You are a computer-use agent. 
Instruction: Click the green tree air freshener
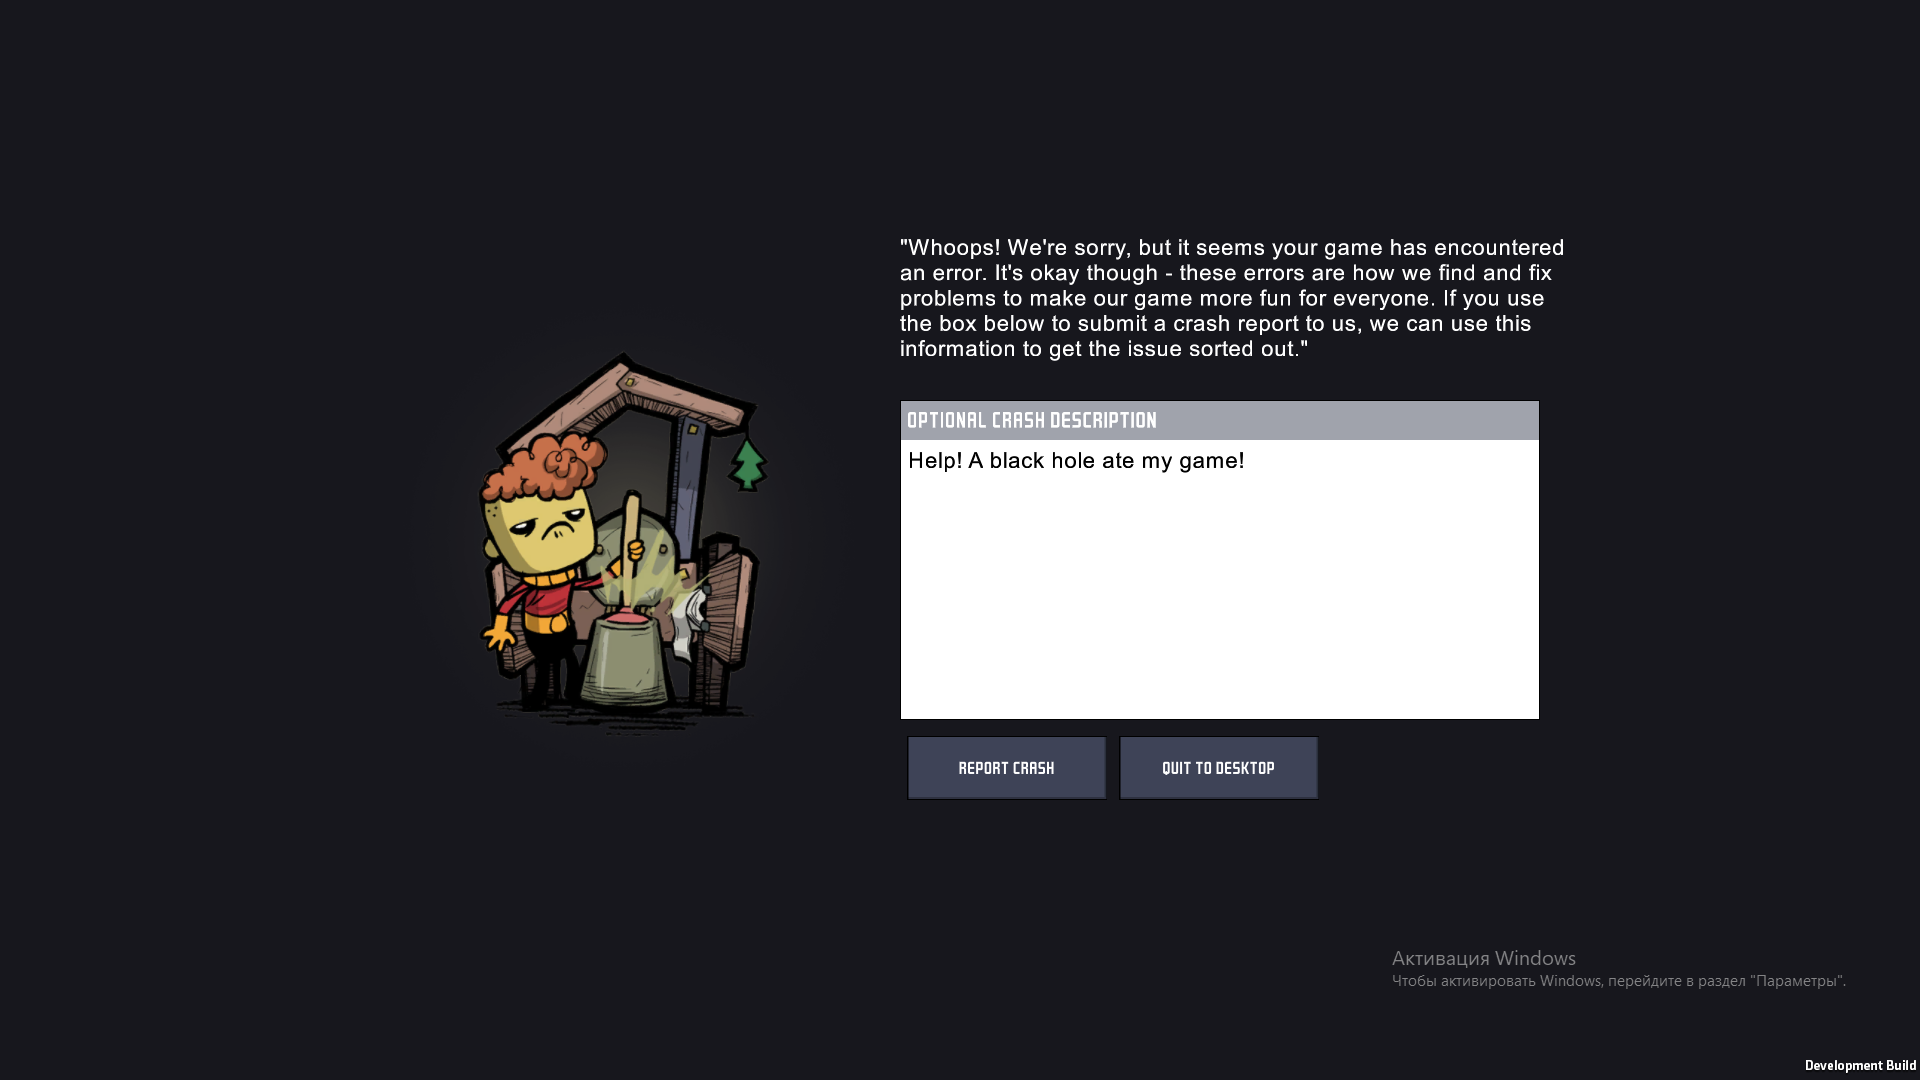tap(747, 465)
